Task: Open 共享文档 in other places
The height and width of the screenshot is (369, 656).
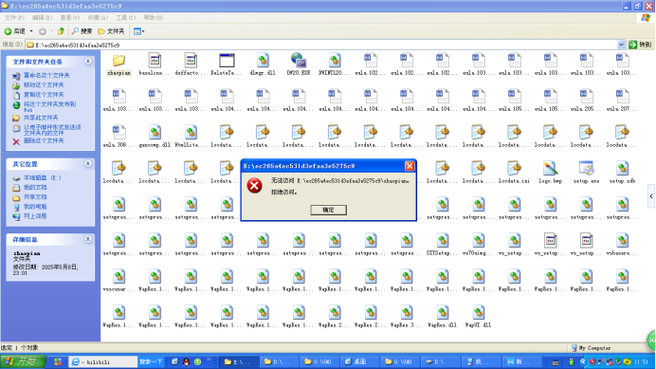Action: (35, 197)
